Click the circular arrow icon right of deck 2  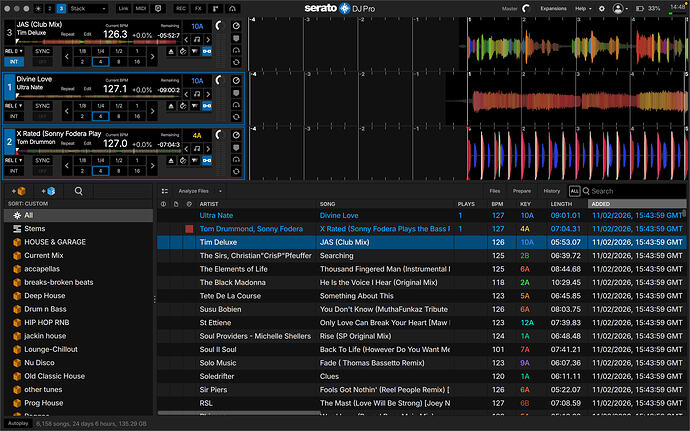236,172
